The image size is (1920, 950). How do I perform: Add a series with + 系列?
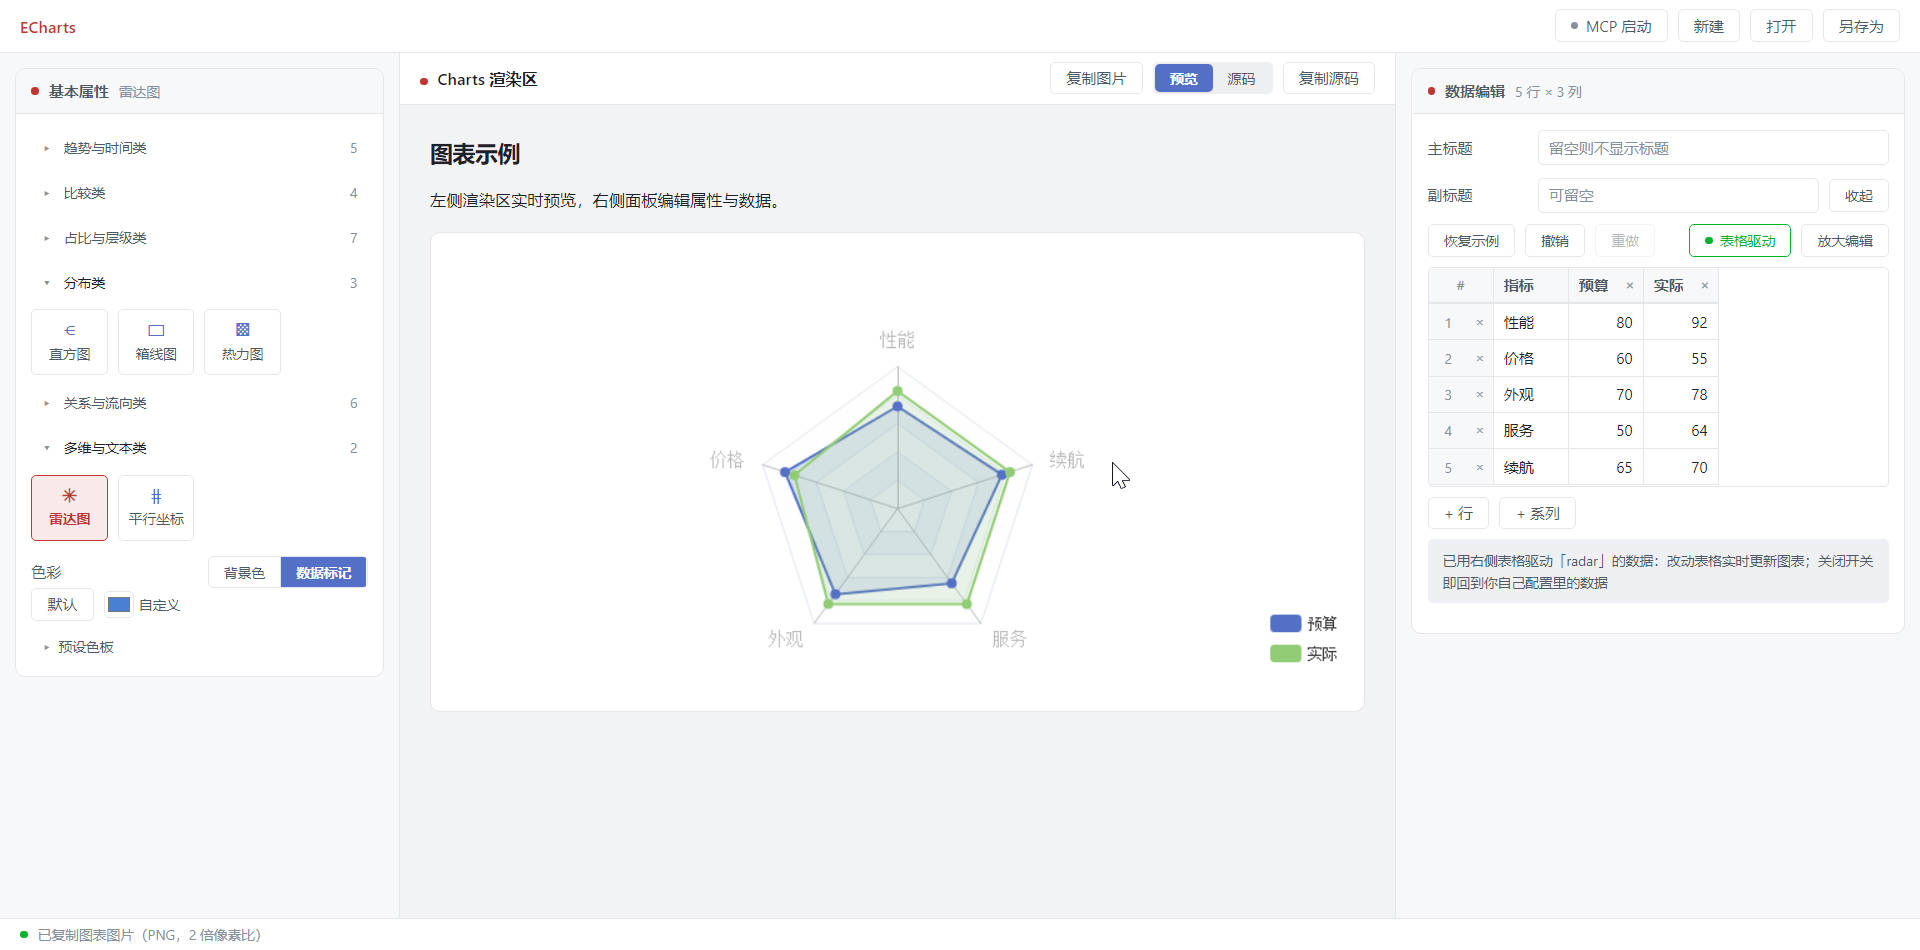(1537, 513)
